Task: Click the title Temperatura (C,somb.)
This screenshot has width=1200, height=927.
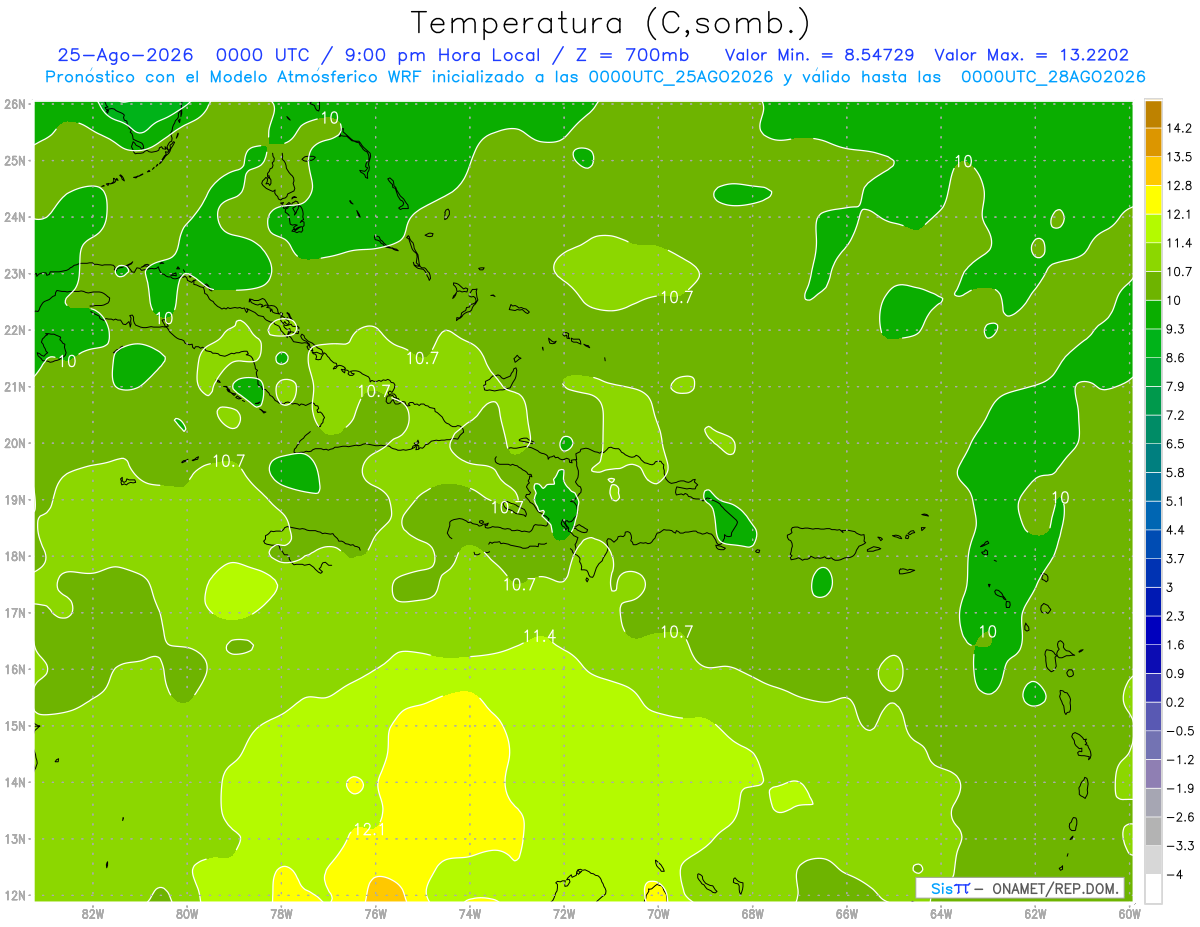Action: (x=611, y=23)
